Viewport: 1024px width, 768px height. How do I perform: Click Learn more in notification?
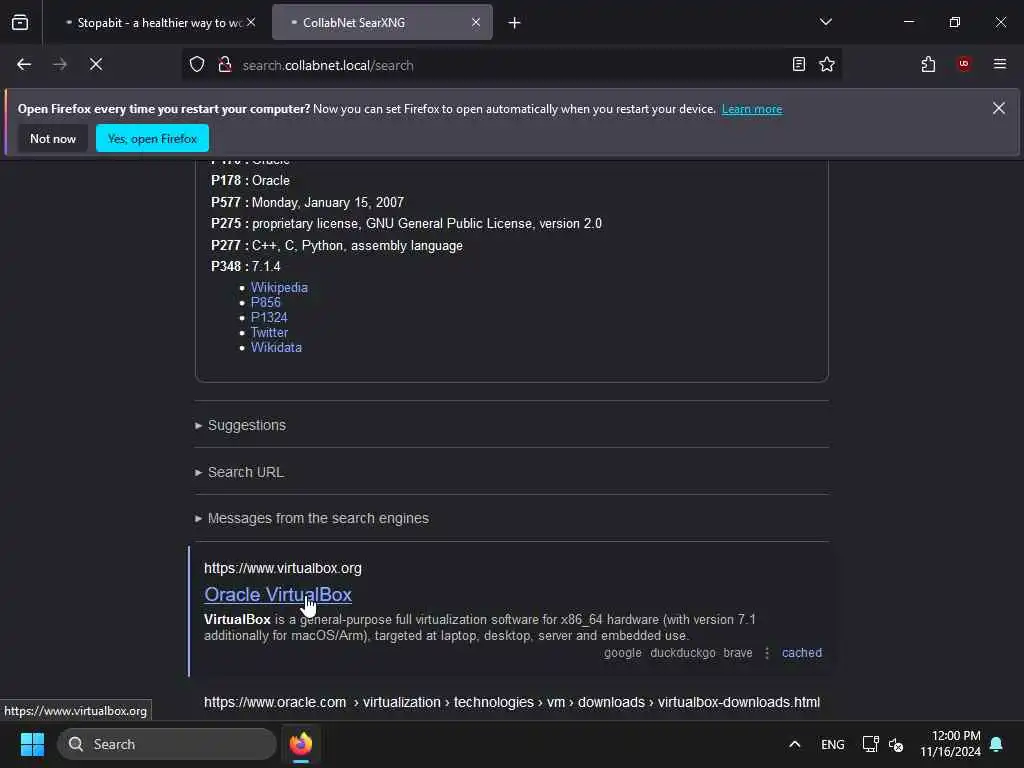(752, 109)
